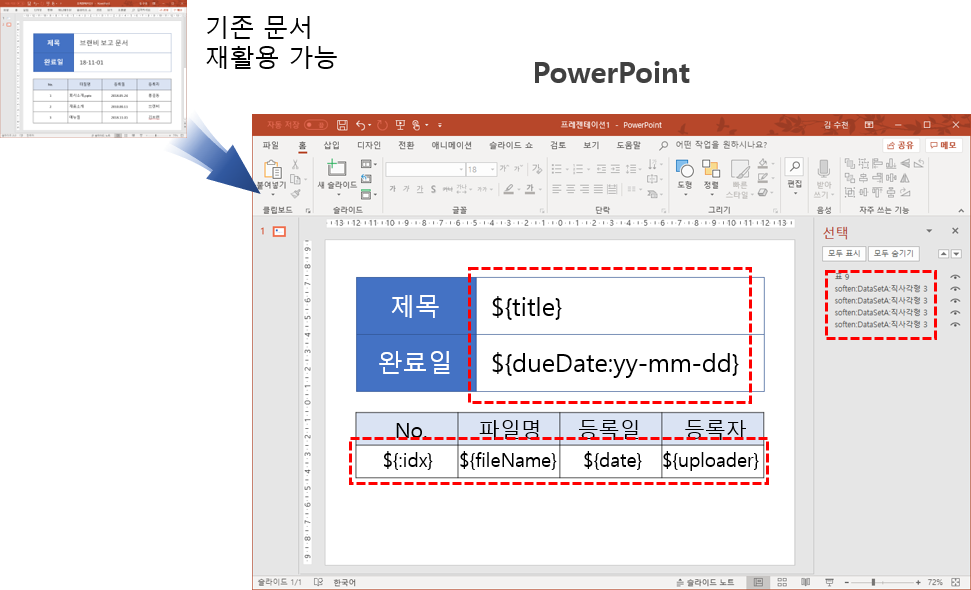Click the Clear formatting icon
Screen dimensions: 971x590
[x=537, y=168]
